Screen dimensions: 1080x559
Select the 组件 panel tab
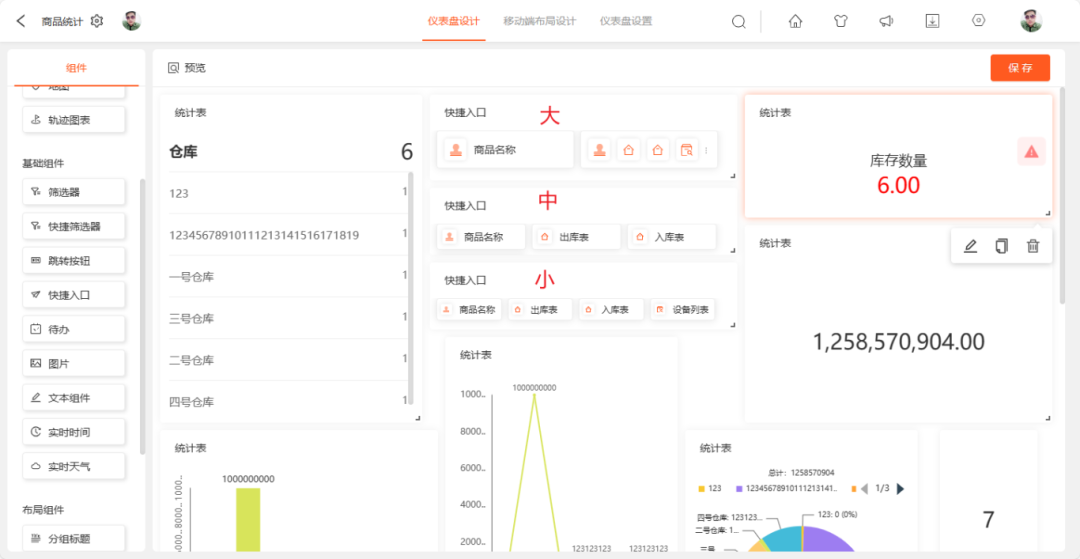(76, 67)
